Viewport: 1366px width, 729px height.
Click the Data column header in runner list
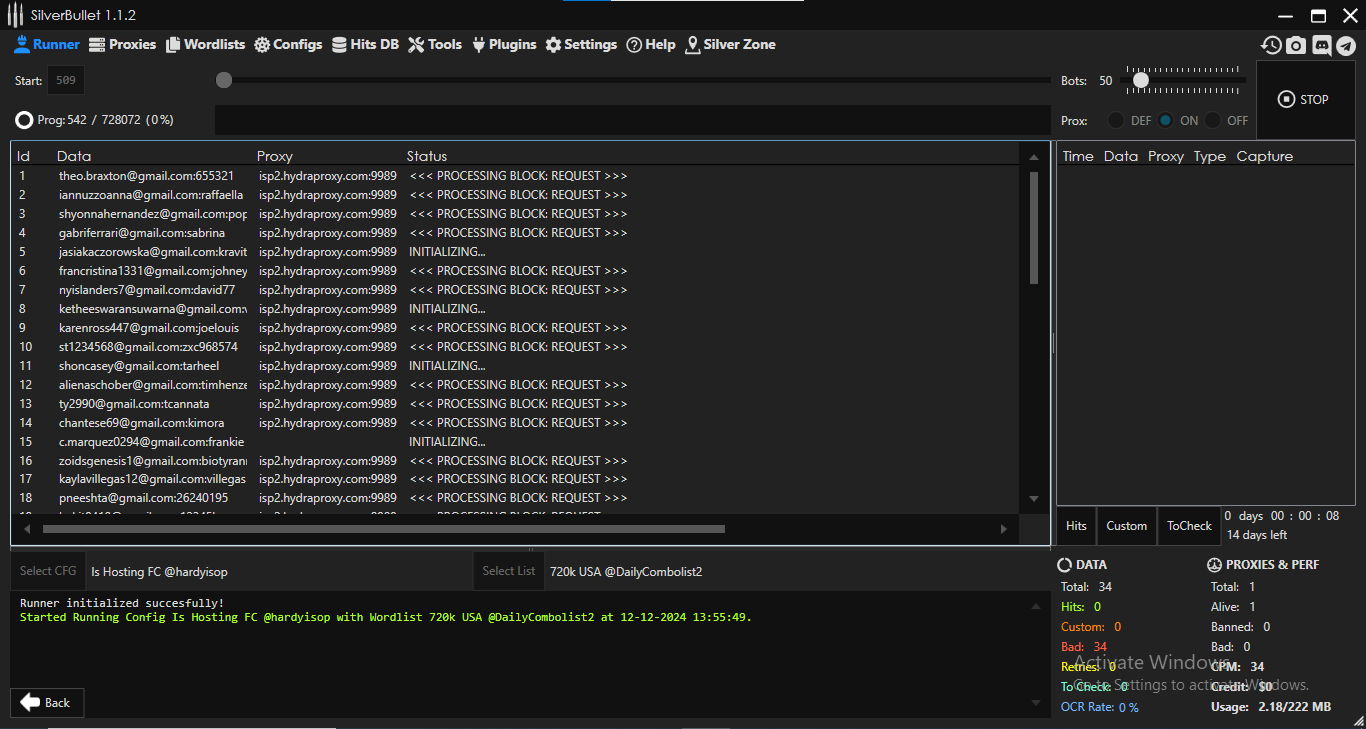[x=74, y=156]
